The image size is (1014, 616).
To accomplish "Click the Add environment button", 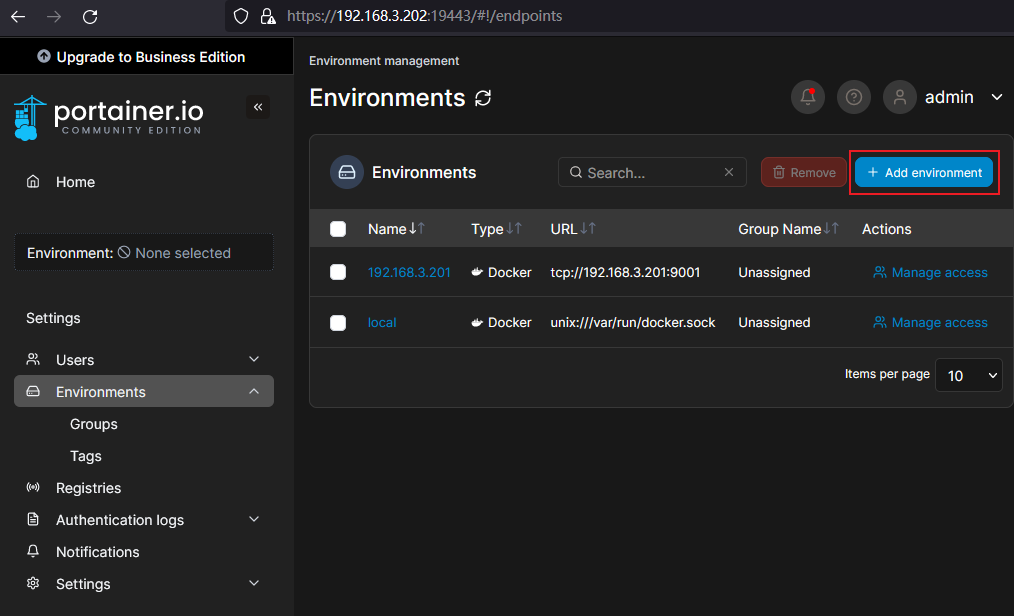I will click(924, 172).
